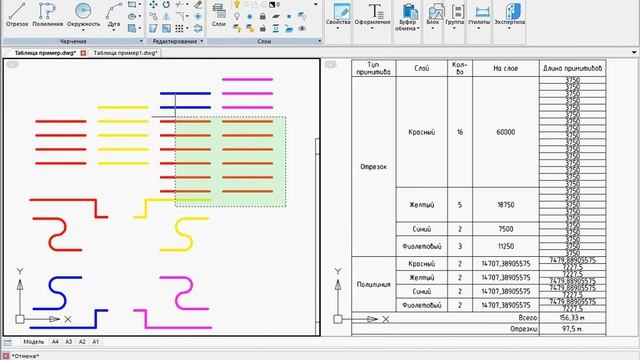Switch to Таблица пример1.dwg tab

[x=125, y=53]
